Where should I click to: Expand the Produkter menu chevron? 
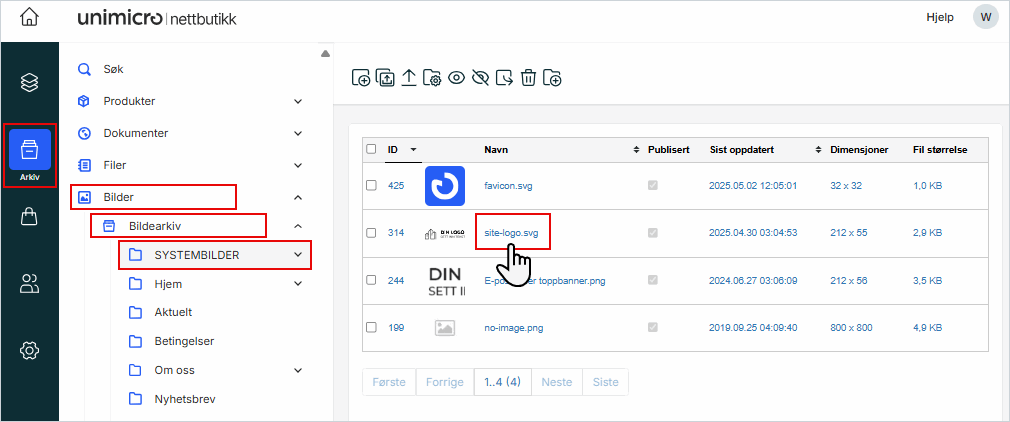(x=298, y=102)
